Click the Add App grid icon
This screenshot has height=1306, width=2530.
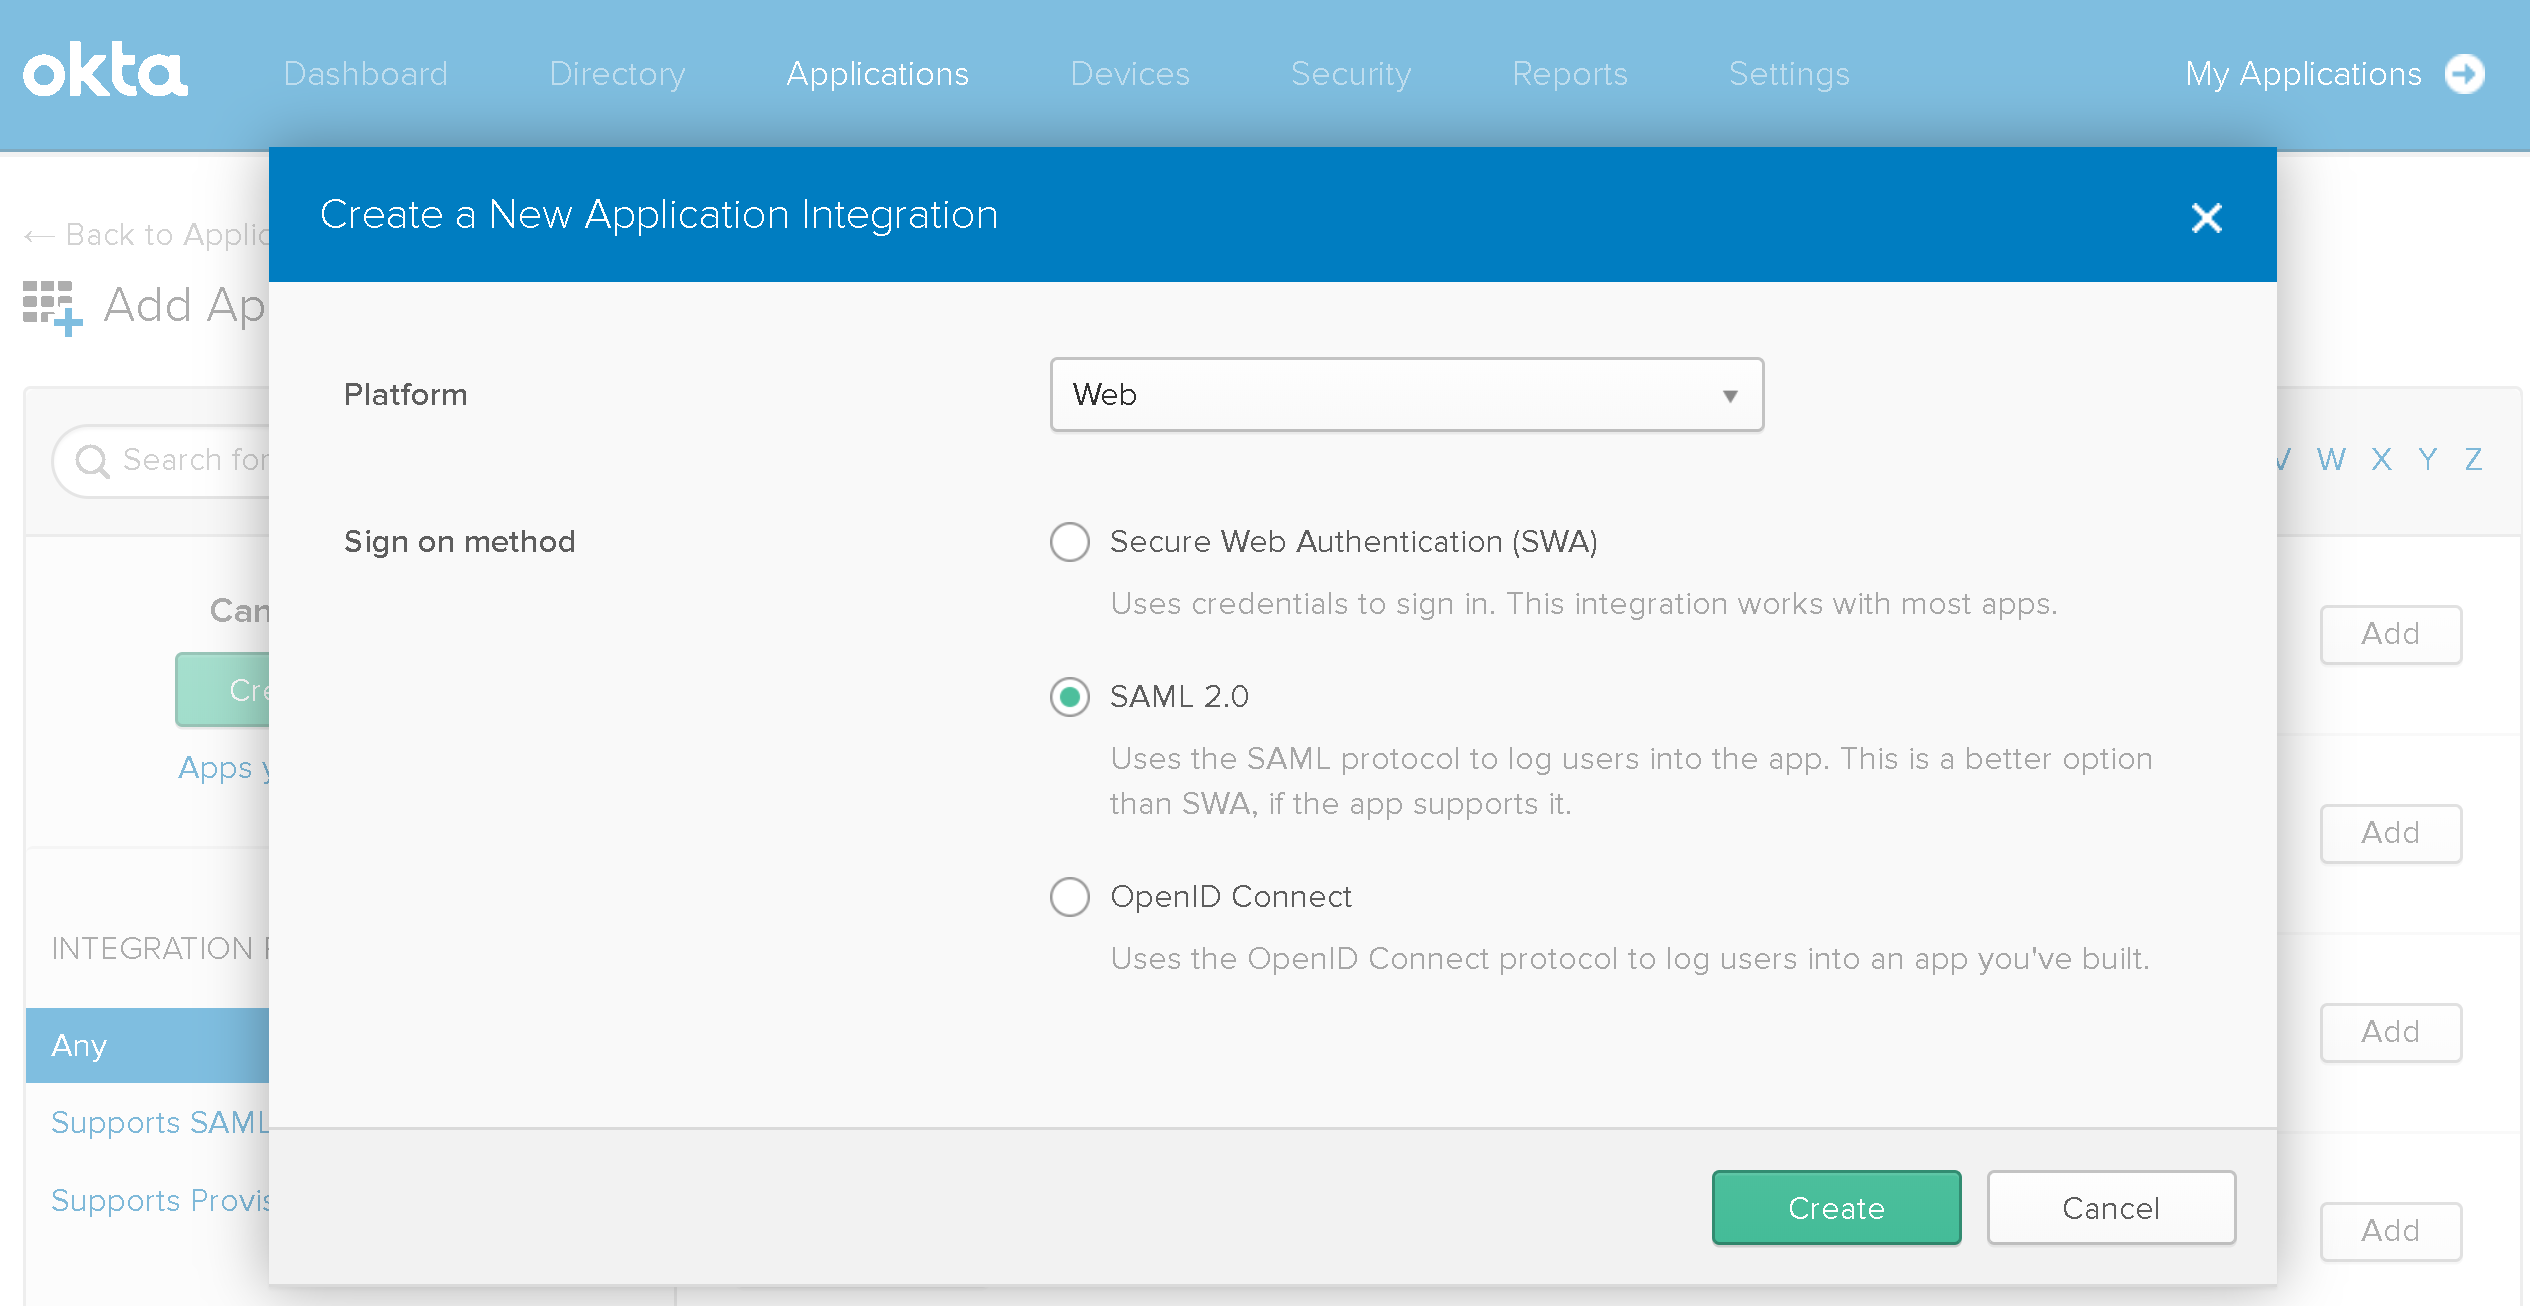[x=52, y=307]
